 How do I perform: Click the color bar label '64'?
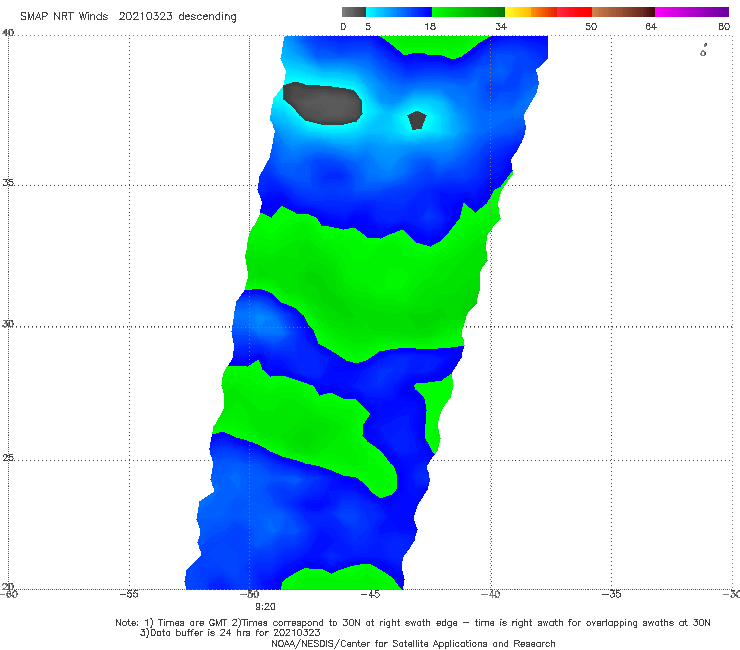[x=651, y=26]
